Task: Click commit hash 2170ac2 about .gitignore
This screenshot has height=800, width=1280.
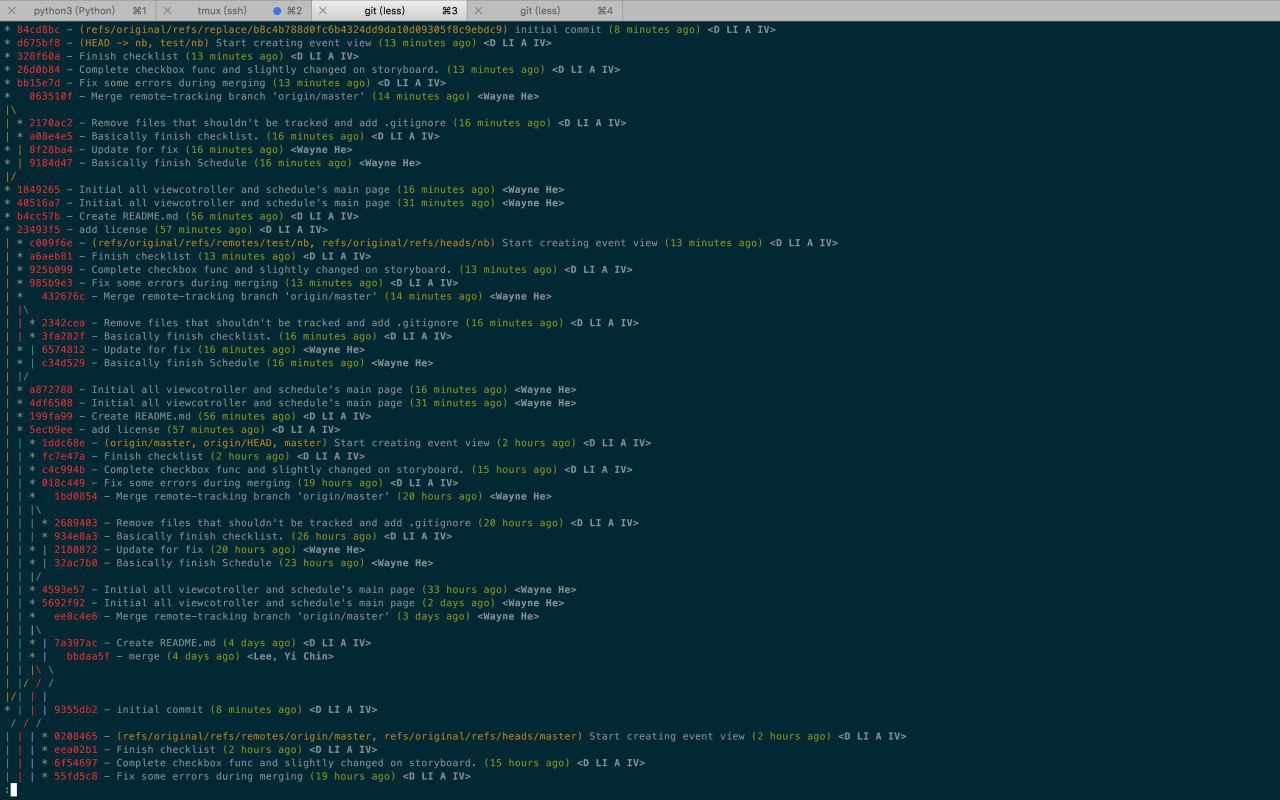Action: tap(51, 123)
